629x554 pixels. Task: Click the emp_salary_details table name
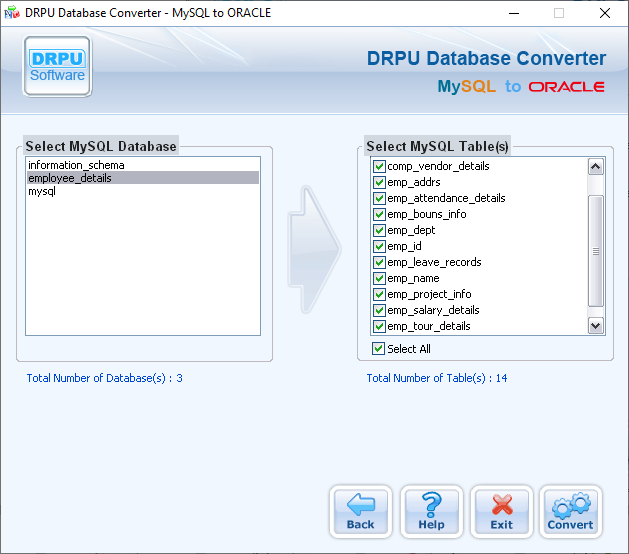point(433,310)
